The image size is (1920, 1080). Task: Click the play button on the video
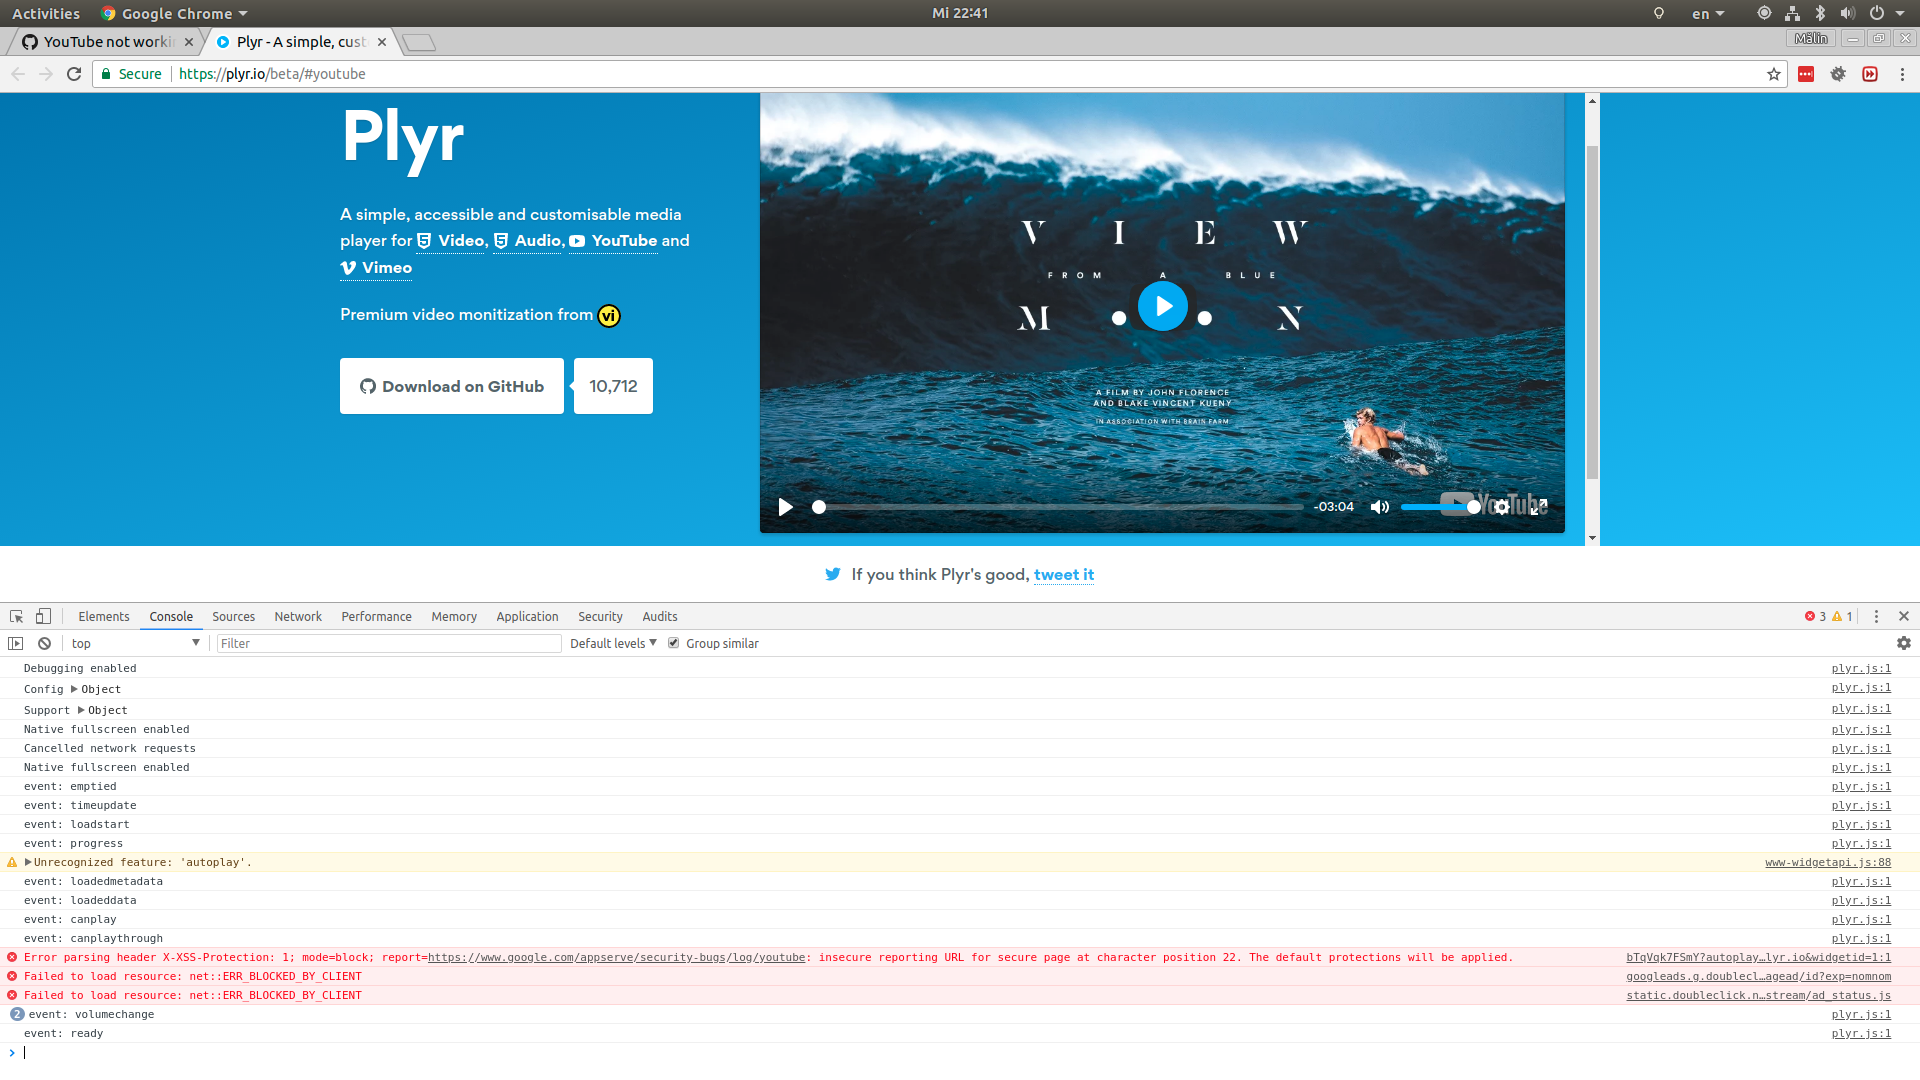click(1163, 306)
